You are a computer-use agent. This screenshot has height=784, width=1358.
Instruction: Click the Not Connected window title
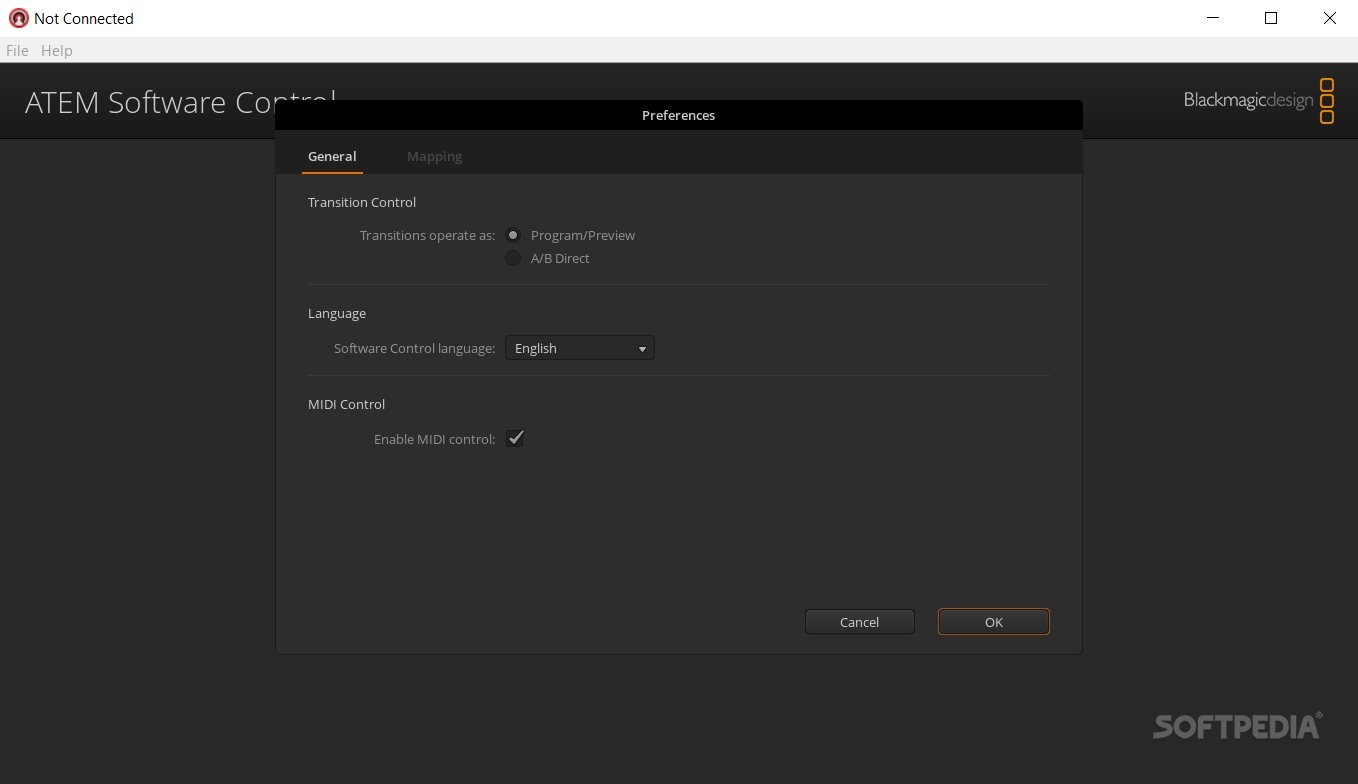84,18
